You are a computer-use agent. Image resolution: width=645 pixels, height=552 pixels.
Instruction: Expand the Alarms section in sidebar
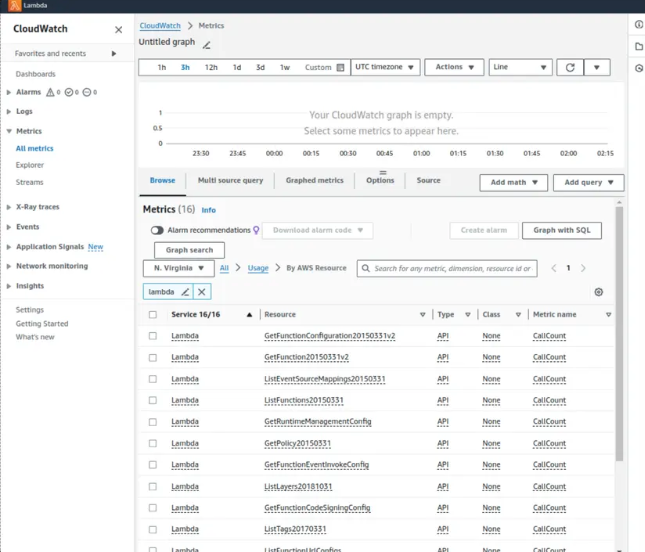click(9, 92)
